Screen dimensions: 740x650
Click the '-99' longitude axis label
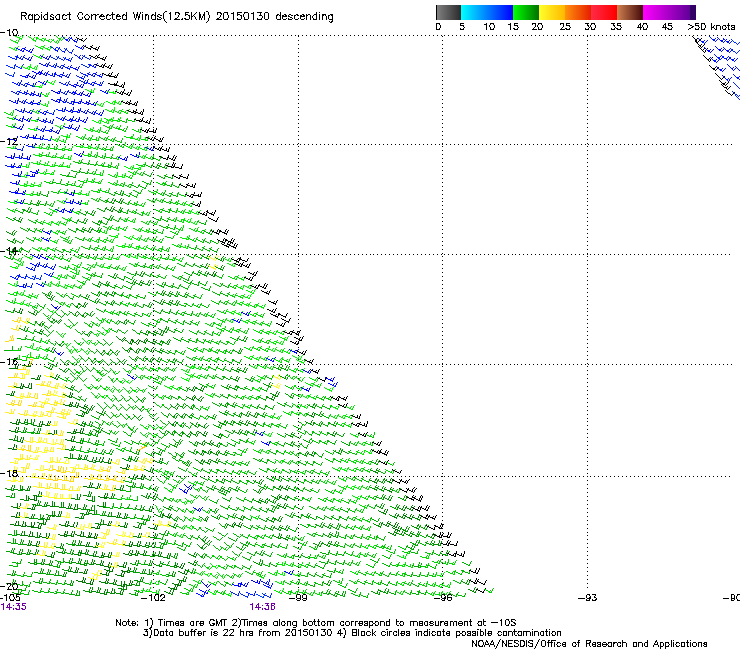[298, 598]
